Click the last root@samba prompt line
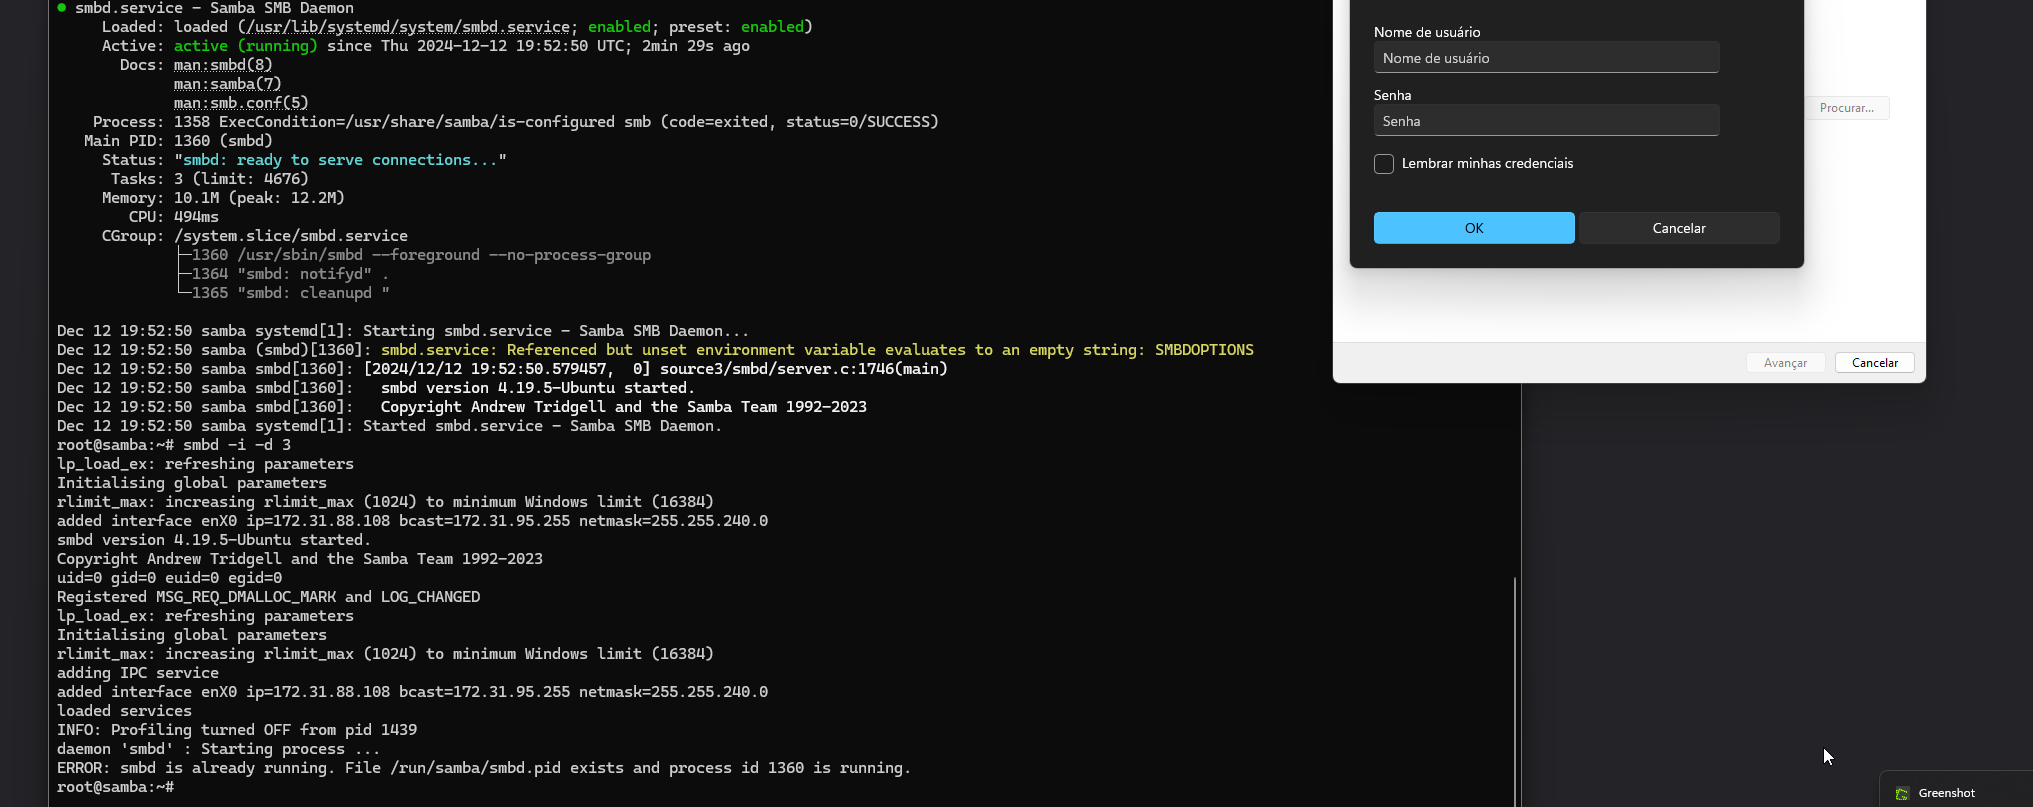Screen dimensions: 2033x807 (x=115, y=787)
